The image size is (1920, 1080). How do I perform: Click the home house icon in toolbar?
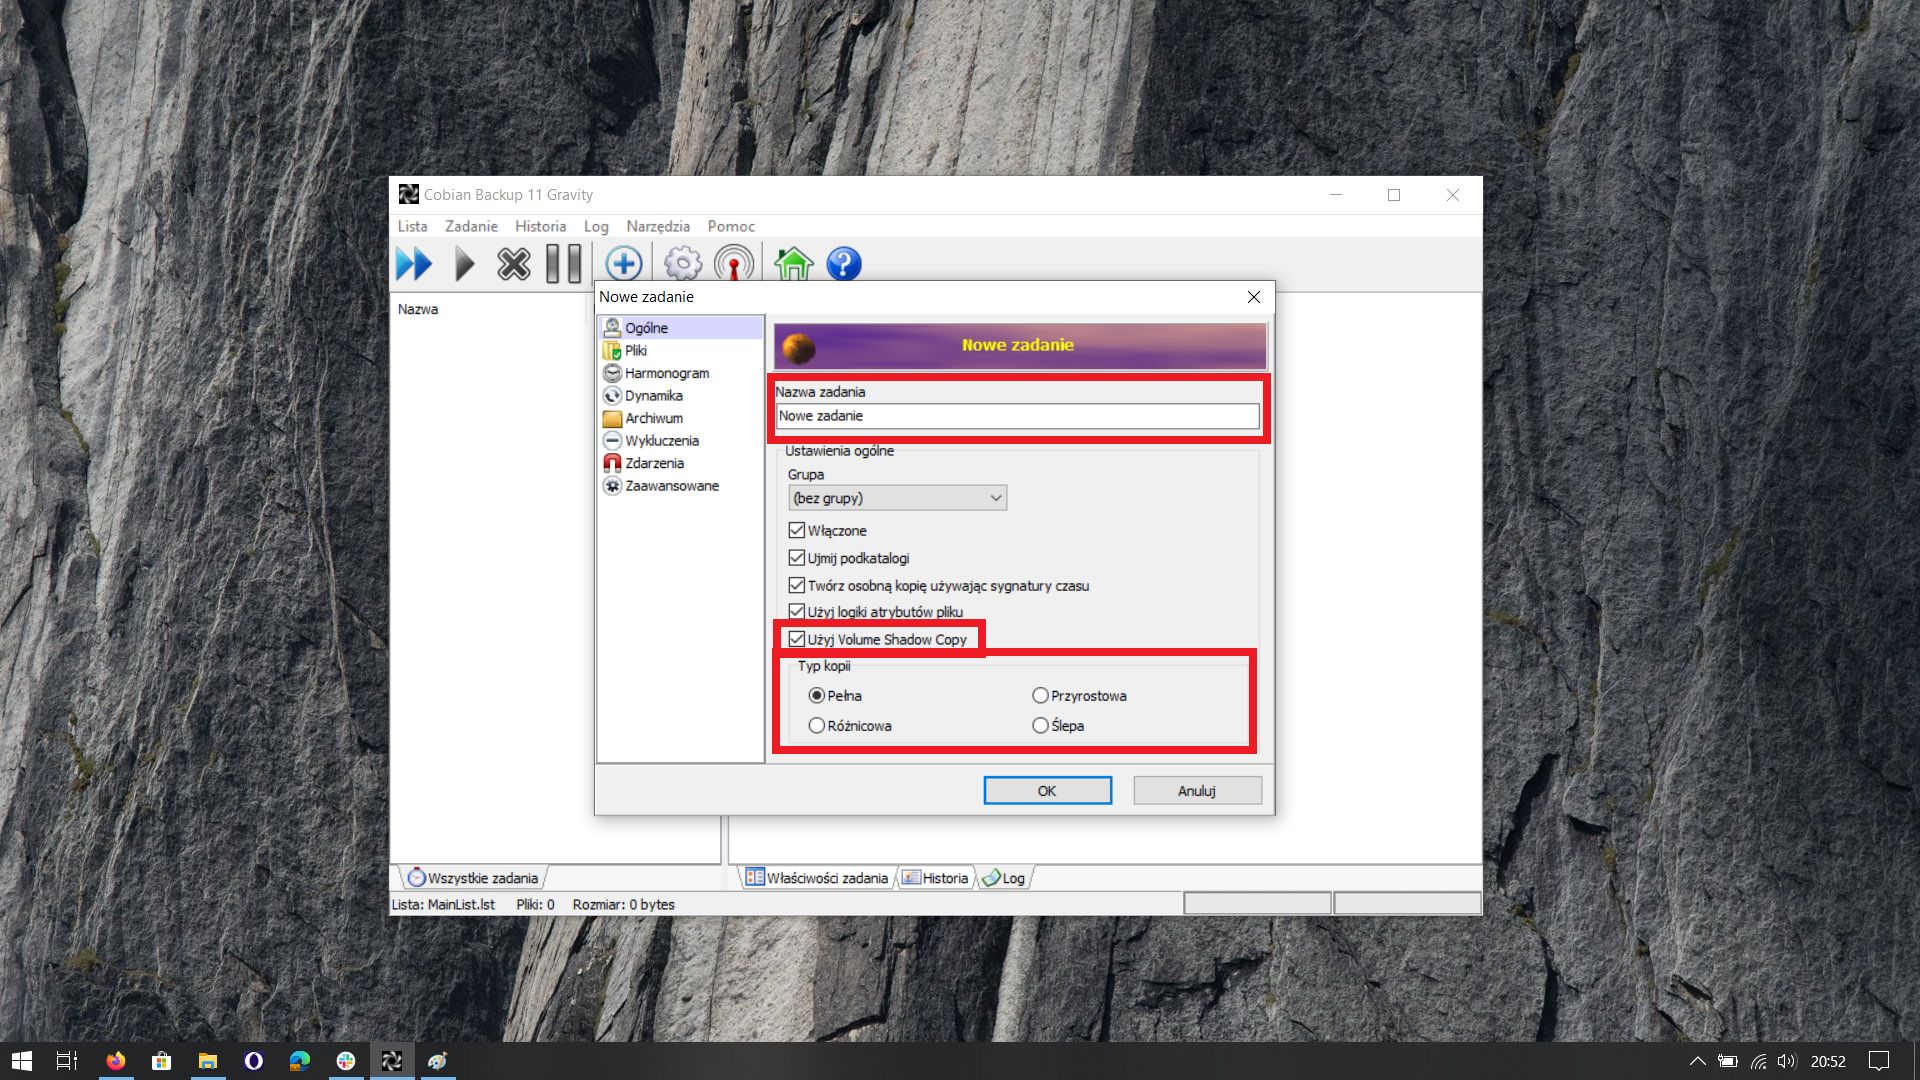point(794,265)
